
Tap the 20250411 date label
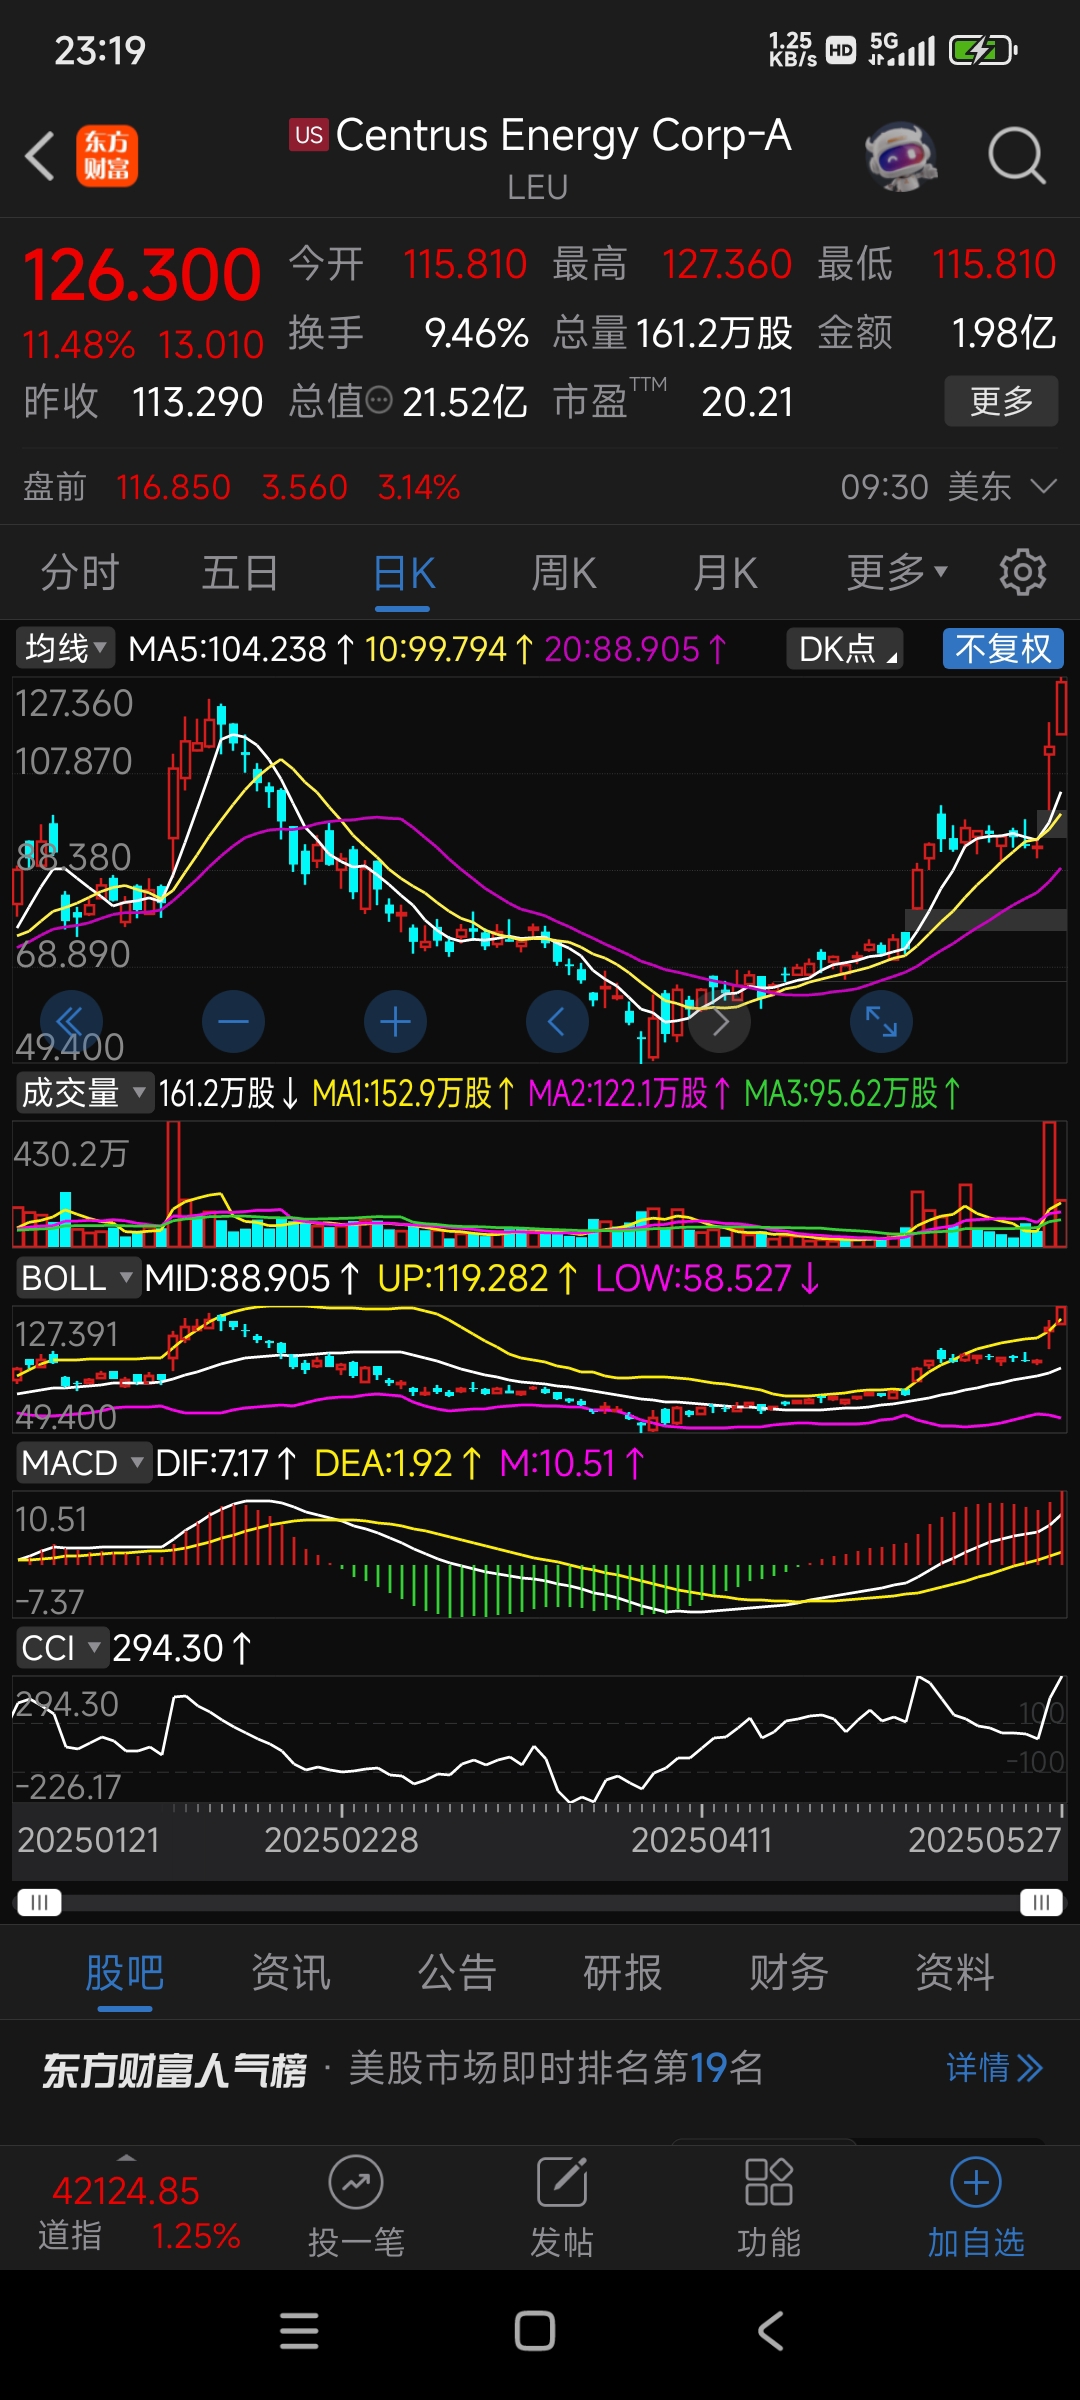pyautogui.click(x=702, y=1840)
